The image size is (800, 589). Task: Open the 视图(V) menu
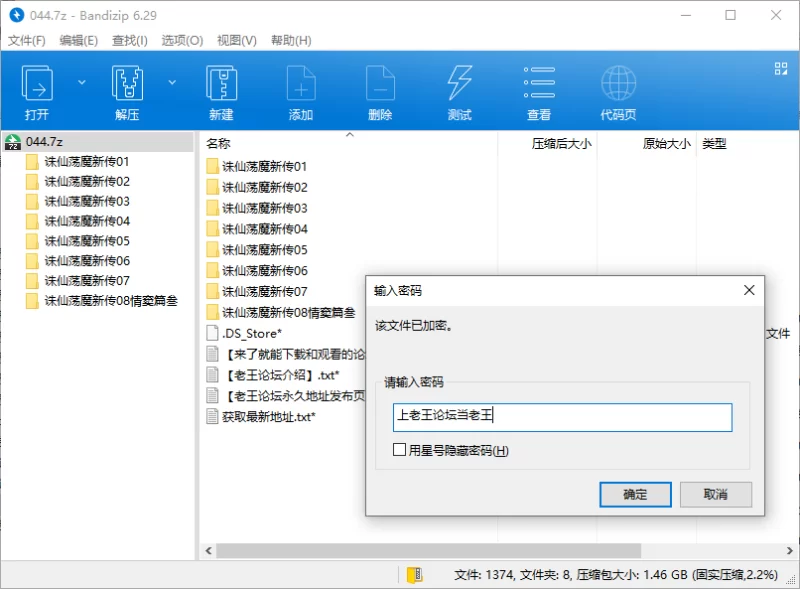pyautogui.click(x=237, y=40)
